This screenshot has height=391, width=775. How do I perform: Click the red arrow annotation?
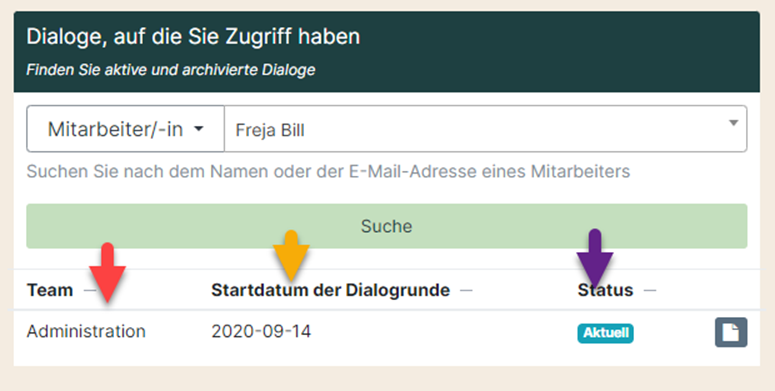click(107, 273)
